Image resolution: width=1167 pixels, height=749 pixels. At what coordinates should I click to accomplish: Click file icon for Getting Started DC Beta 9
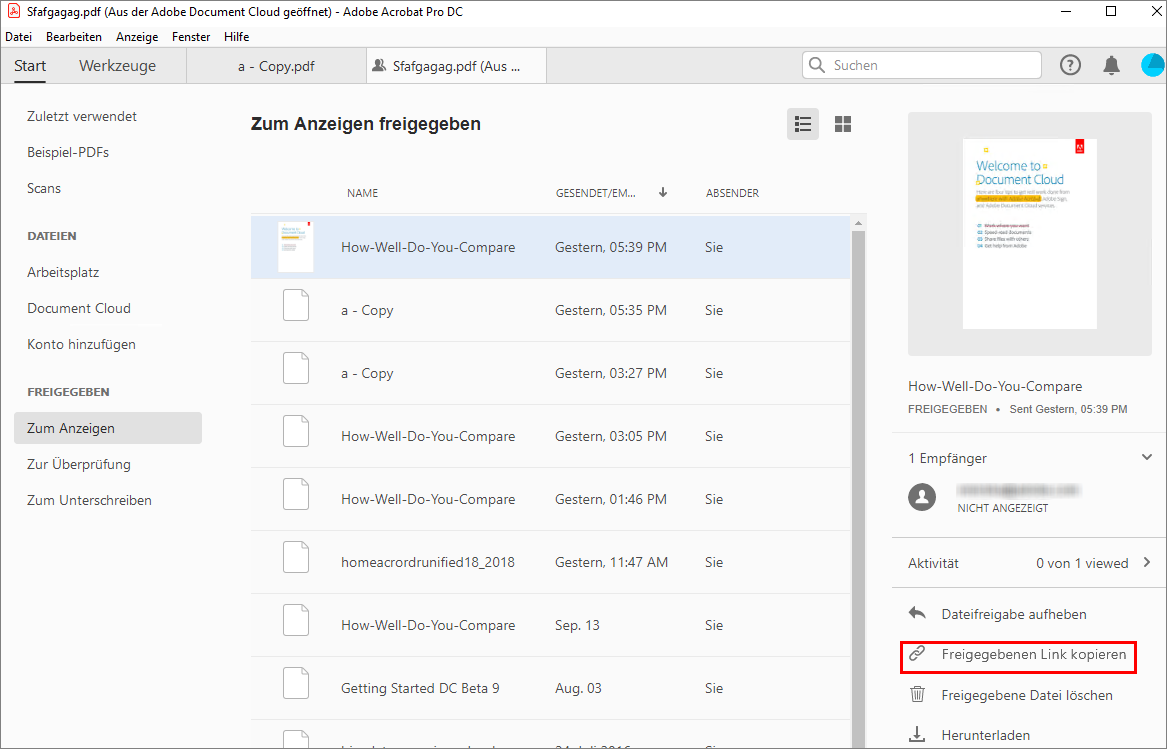click(x=295, y=683)
